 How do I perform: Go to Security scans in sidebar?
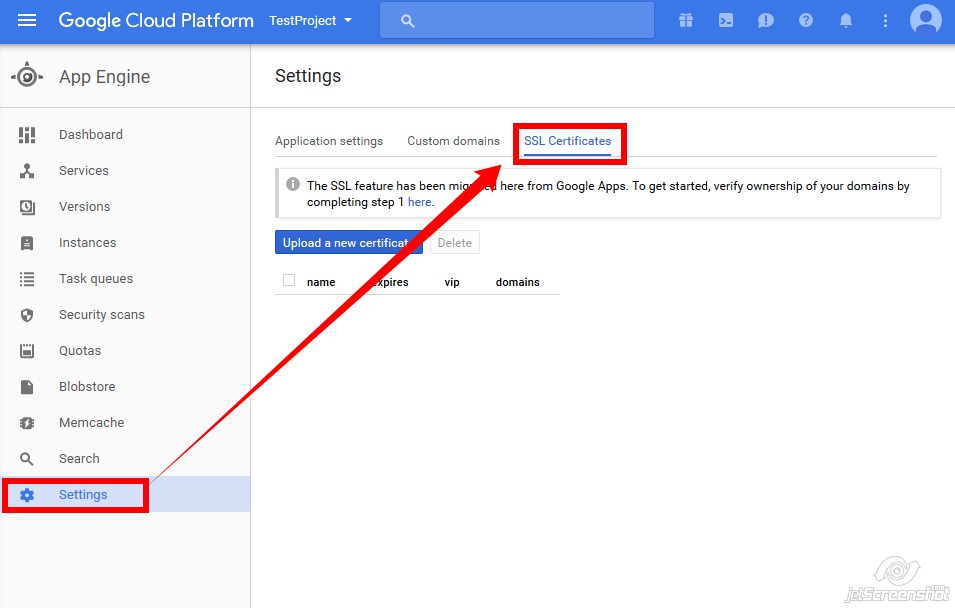101,315
